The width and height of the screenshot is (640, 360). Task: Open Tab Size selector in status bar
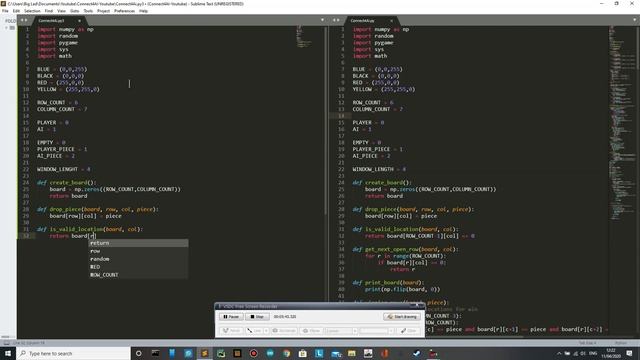coord(587,343)
